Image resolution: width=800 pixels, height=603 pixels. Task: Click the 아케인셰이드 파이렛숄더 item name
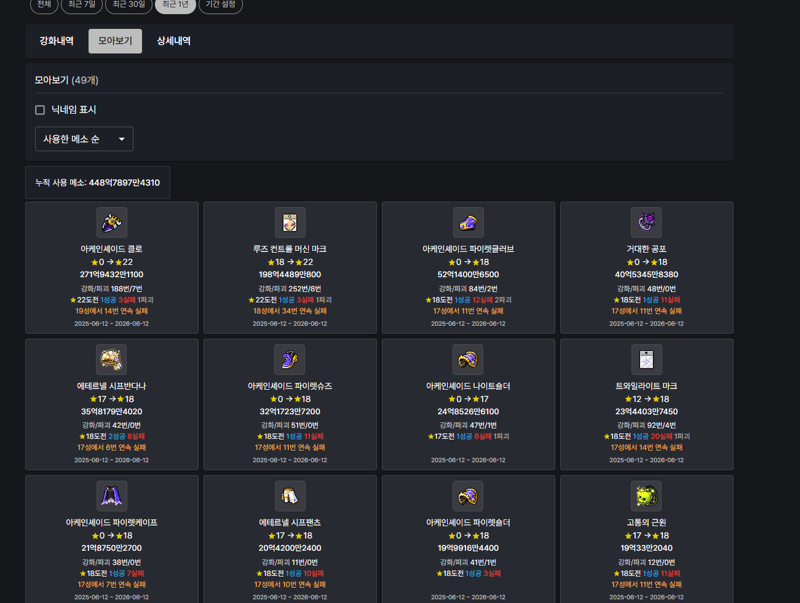[x=468, y=523]
